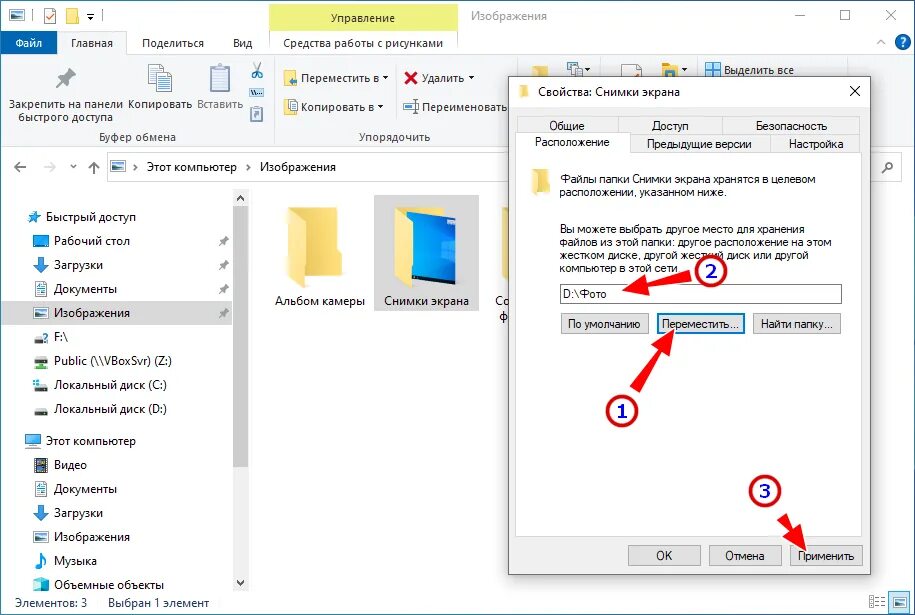Image resolution: width=915 pixels, height=615 pixels.
Task: Click the scissors Cut icon
Action: click(257, 71)
